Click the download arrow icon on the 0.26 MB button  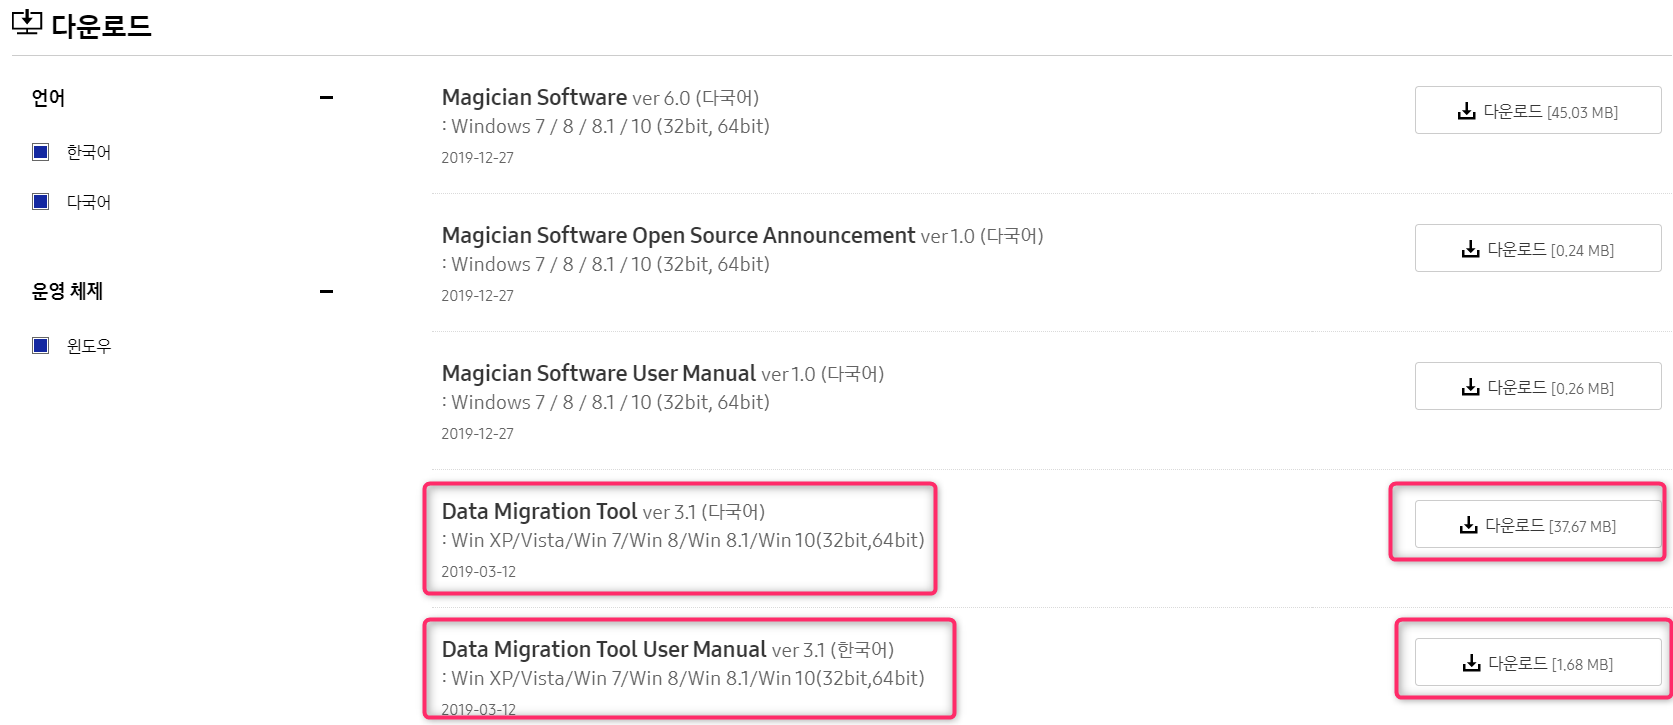tap(1470, 387)
